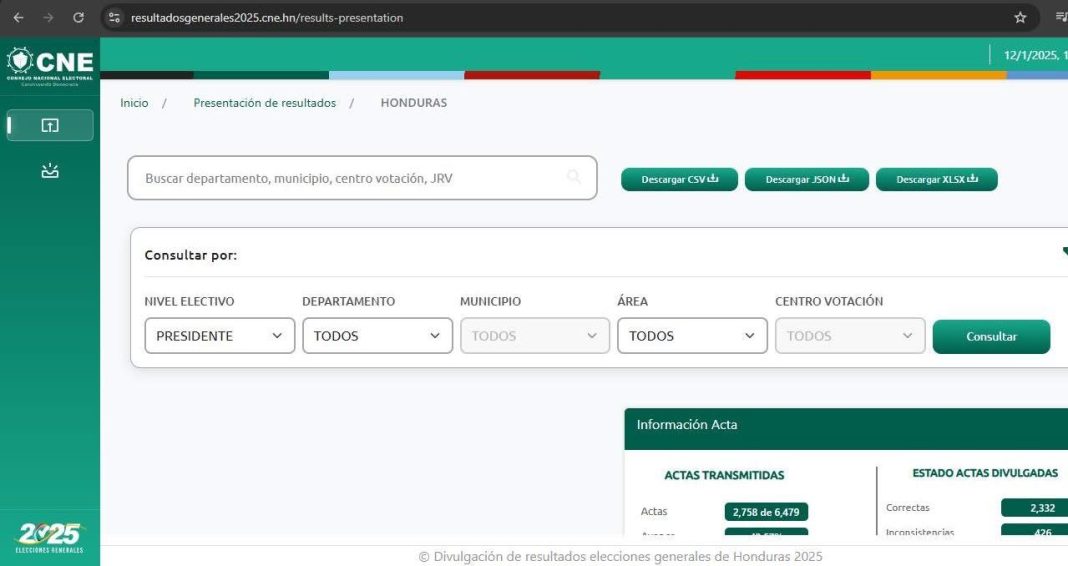Download results using Descargar CSV
Screen dimensions: 1068x566
click(x=679, y=180)
